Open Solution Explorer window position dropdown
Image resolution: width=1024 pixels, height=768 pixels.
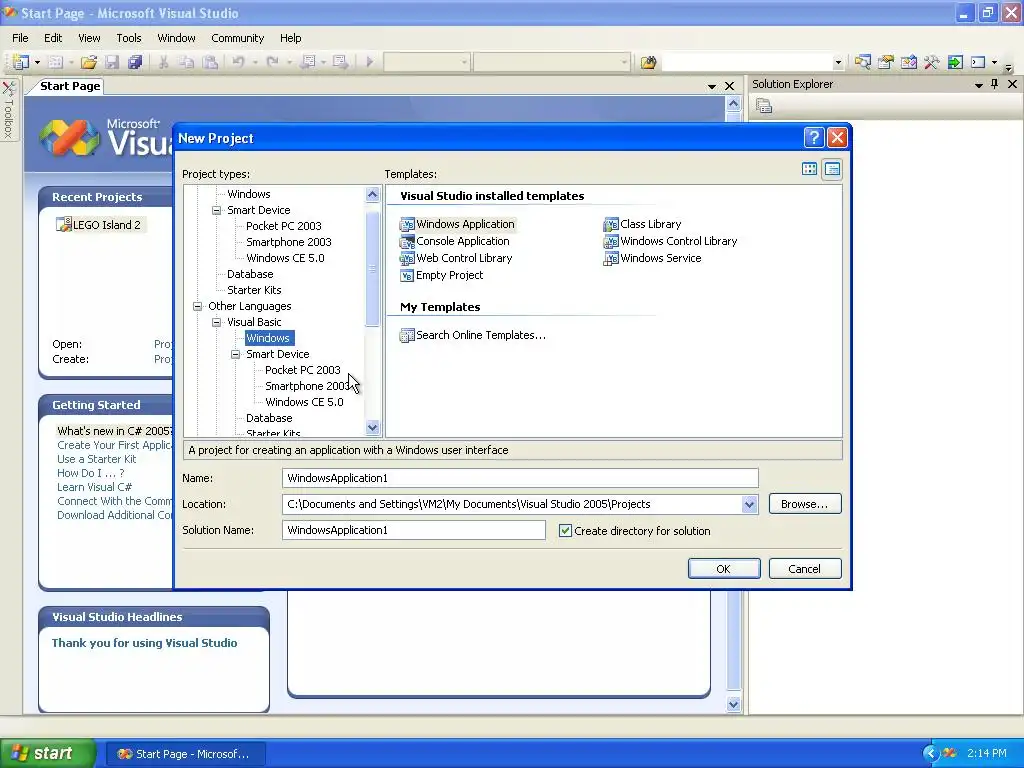point(978,85)
